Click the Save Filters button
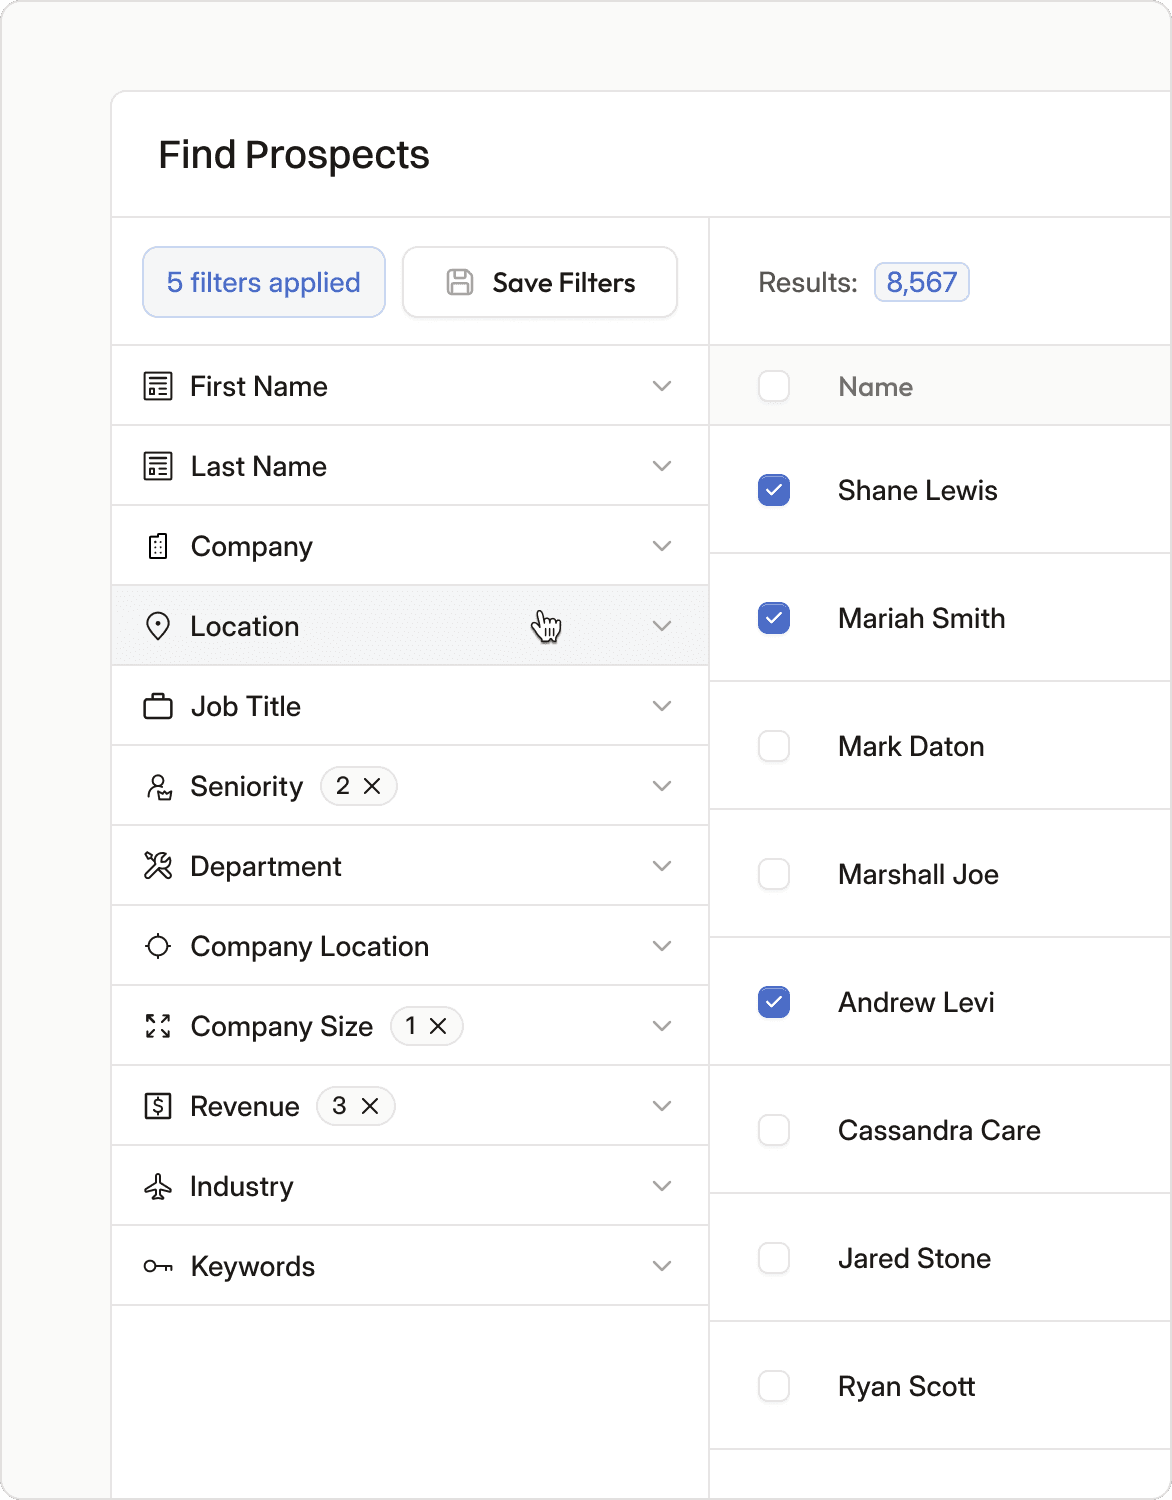The width and height of the screenshot is (1172, 1500). (x=540, y=282)
